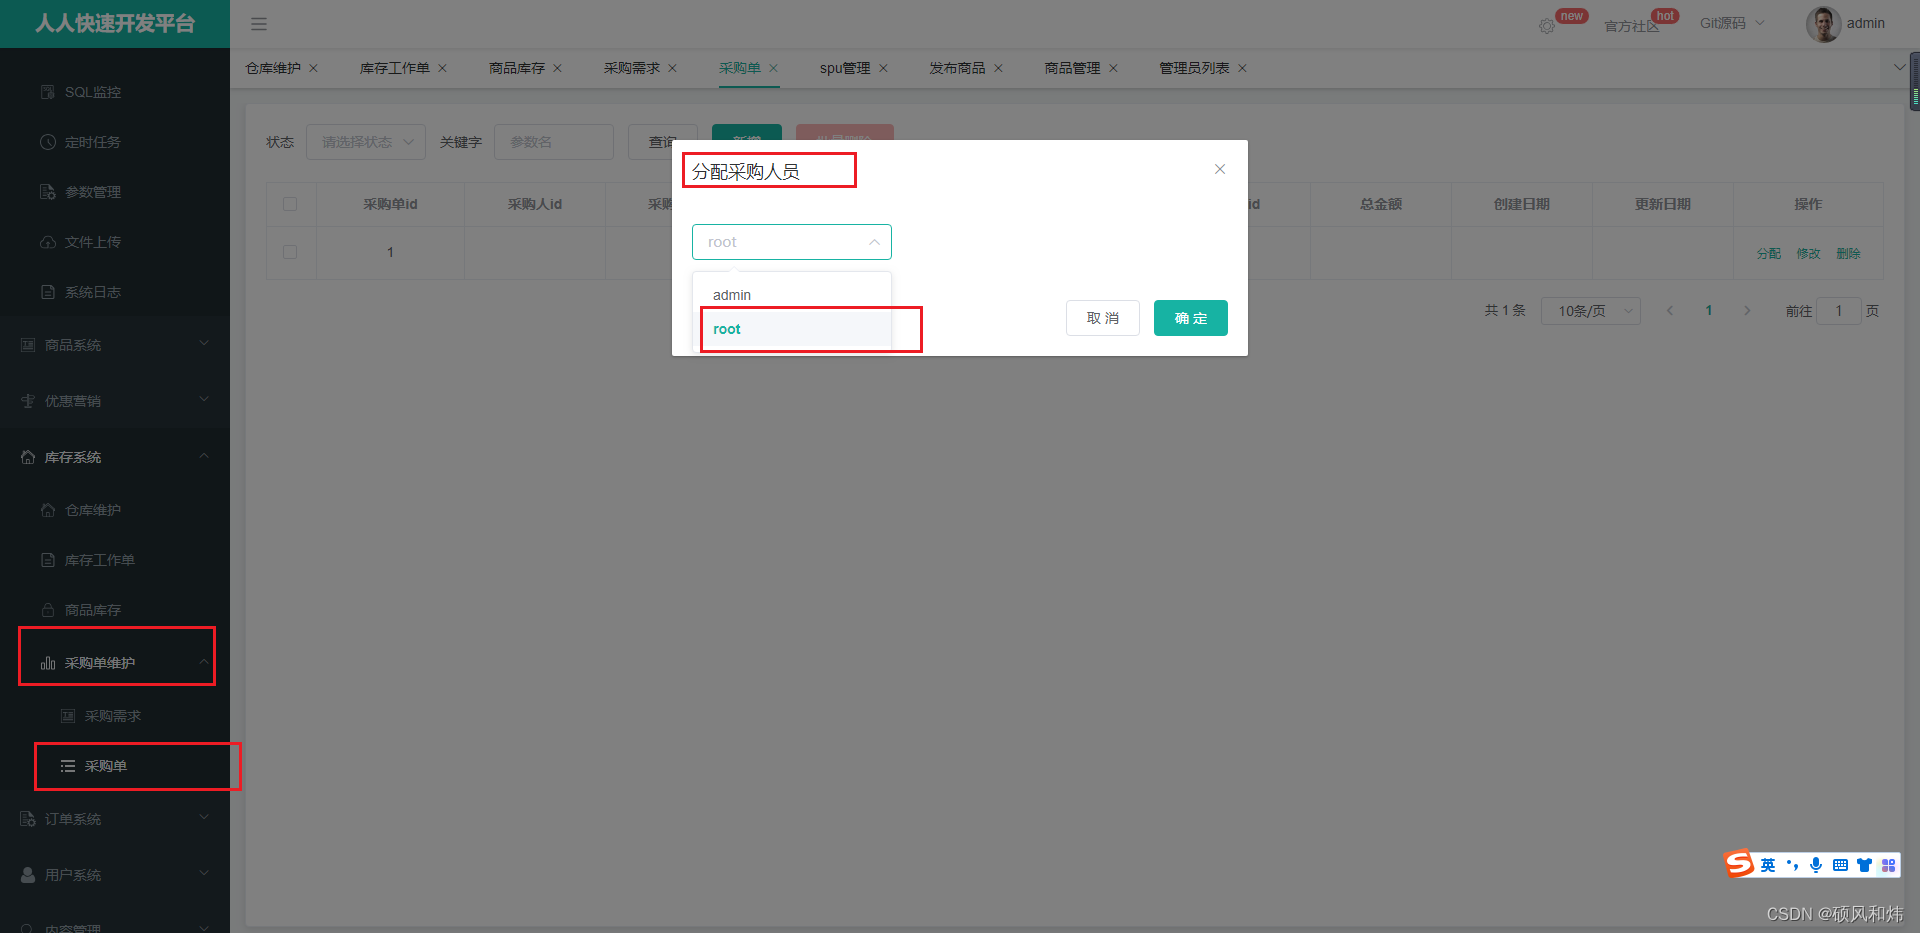The width and height of the screenshot is (1920, 933).
Task: Click the page number input field
Action: 1839,310
